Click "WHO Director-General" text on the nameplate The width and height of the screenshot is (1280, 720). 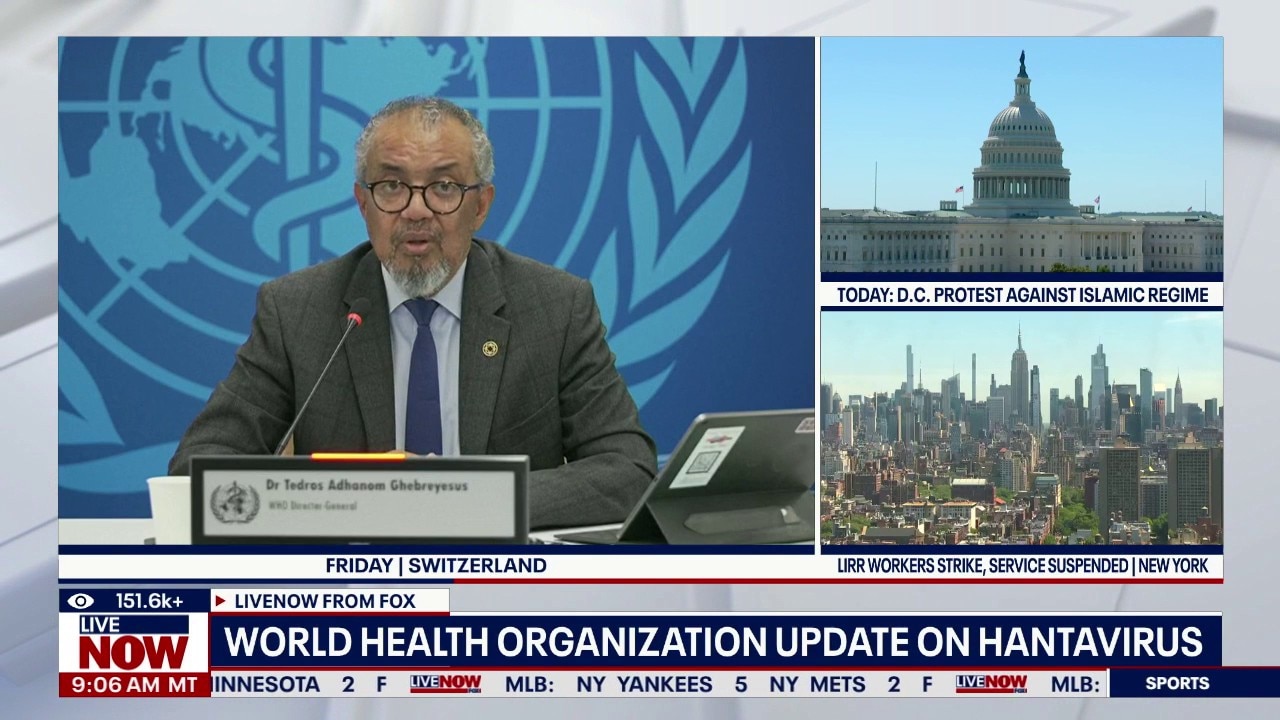pos(311,506)
